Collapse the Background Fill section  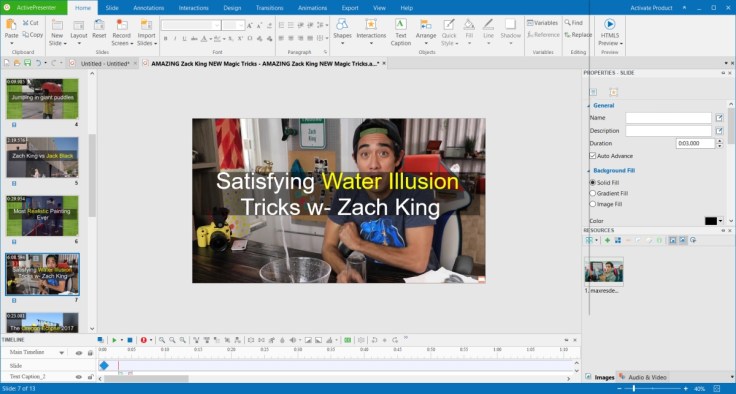coord(589,170)
